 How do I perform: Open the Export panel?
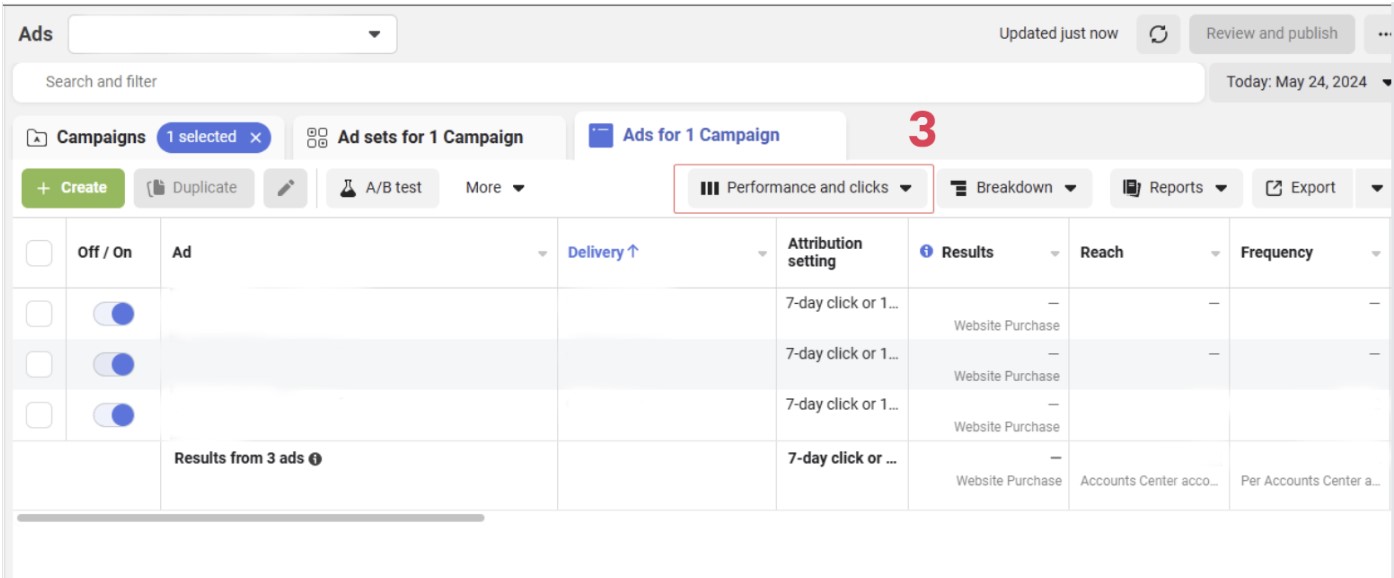click(1301, 187)
